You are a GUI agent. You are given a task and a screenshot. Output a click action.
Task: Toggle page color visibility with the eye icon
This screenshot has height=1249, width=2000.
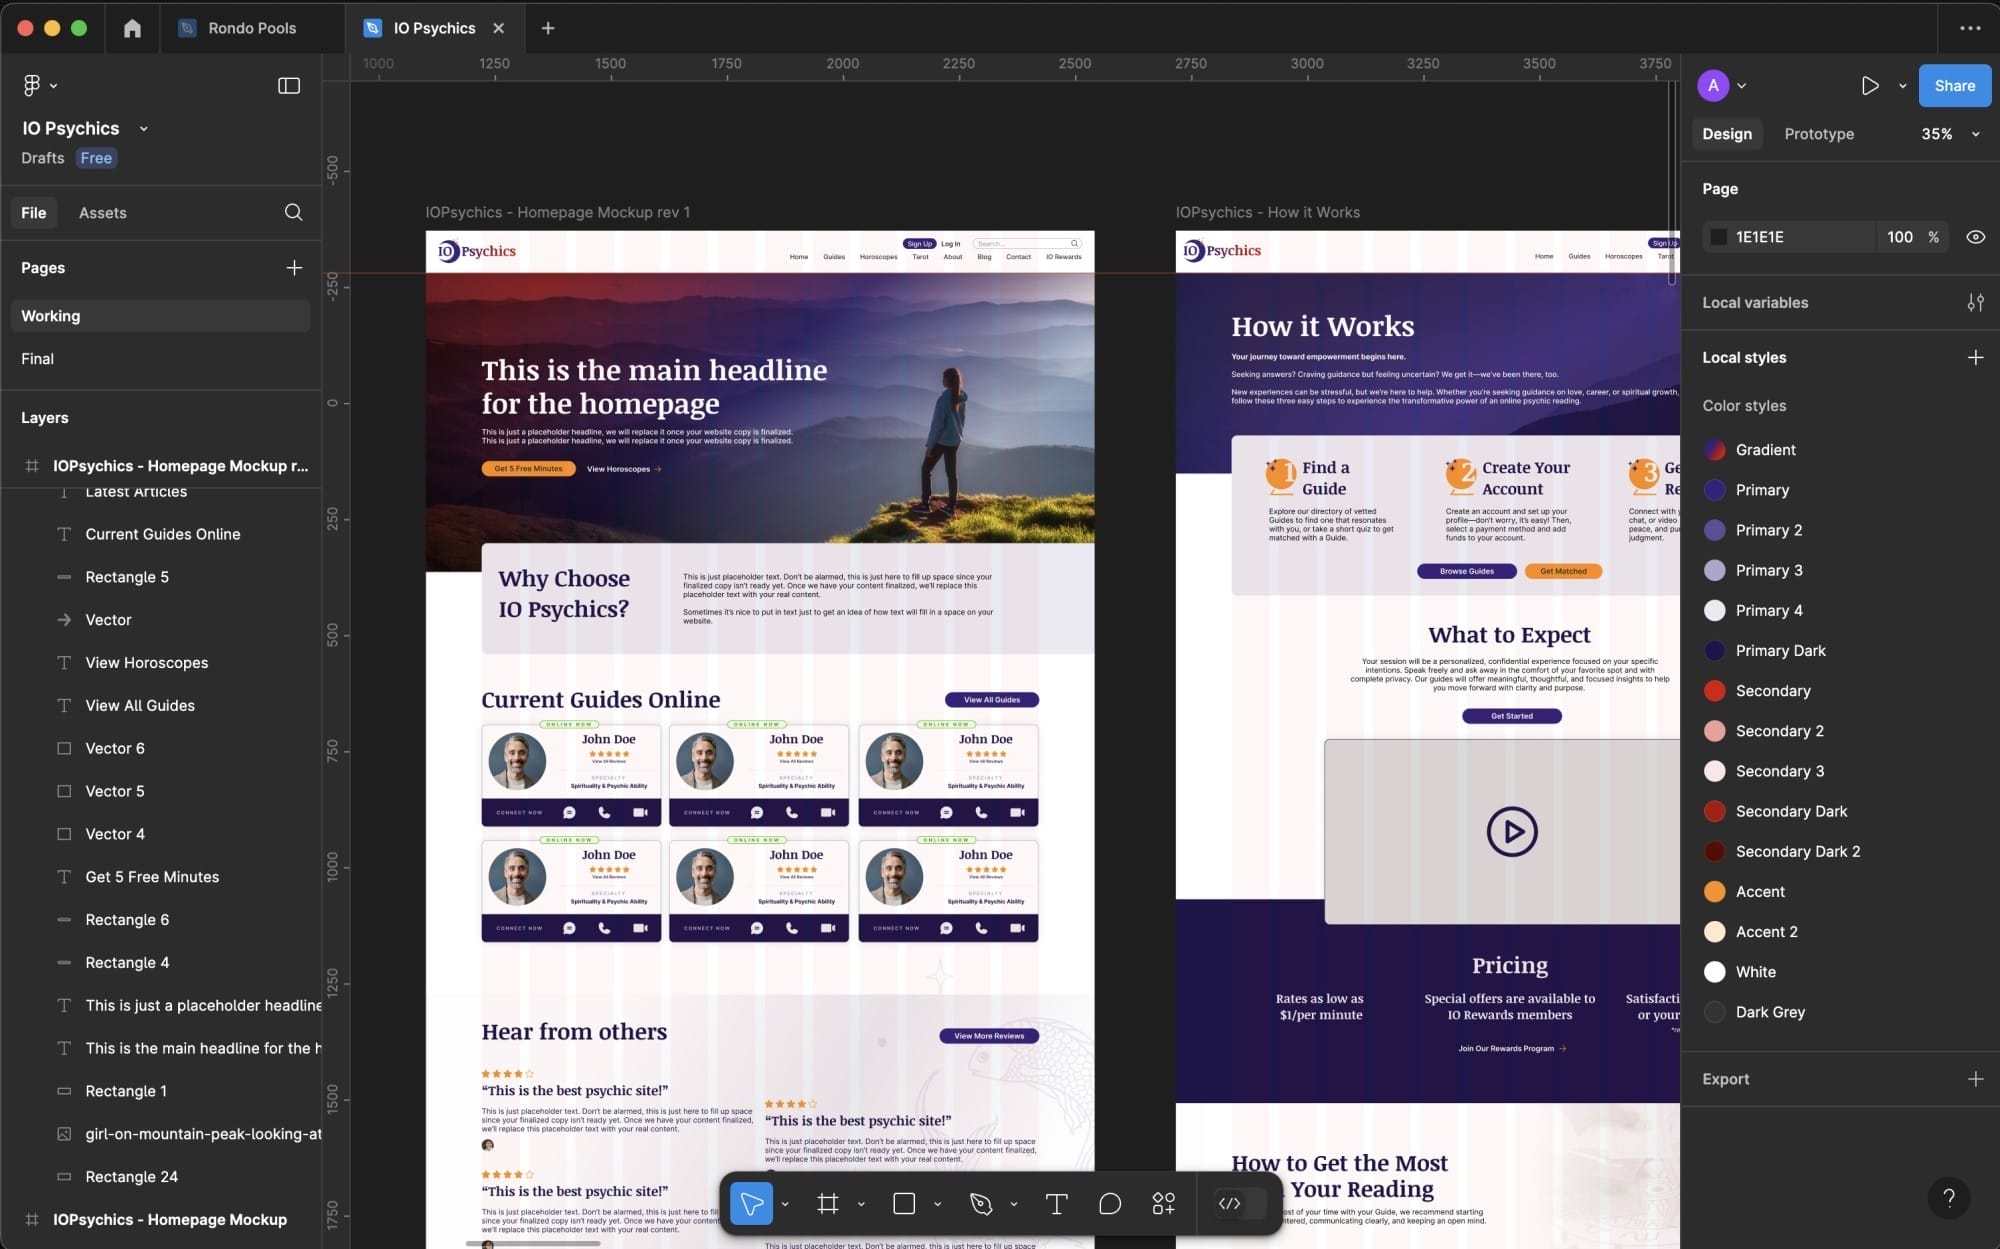coord(1975,237)
